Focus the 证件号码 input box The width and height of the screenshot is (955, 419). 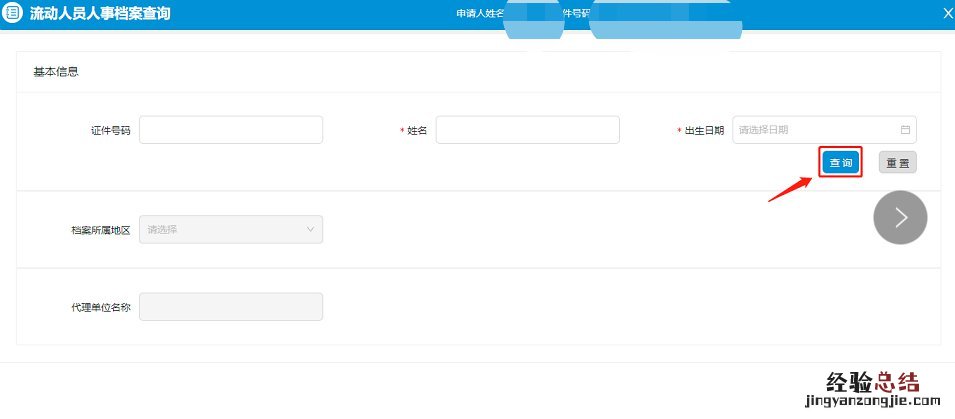pyautogui.click(x=231, y=130)
